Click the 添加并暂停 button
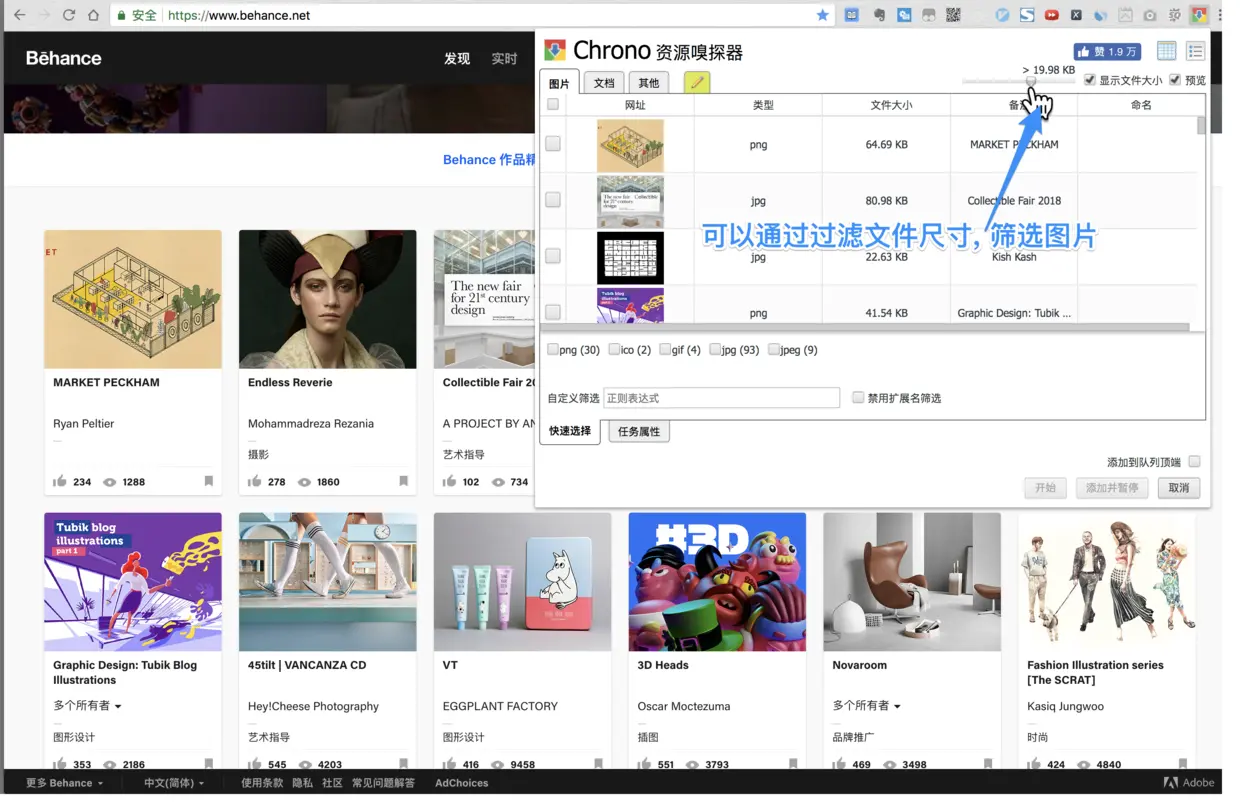This screenshot has height=812, width=1240. click(1111, 488)
